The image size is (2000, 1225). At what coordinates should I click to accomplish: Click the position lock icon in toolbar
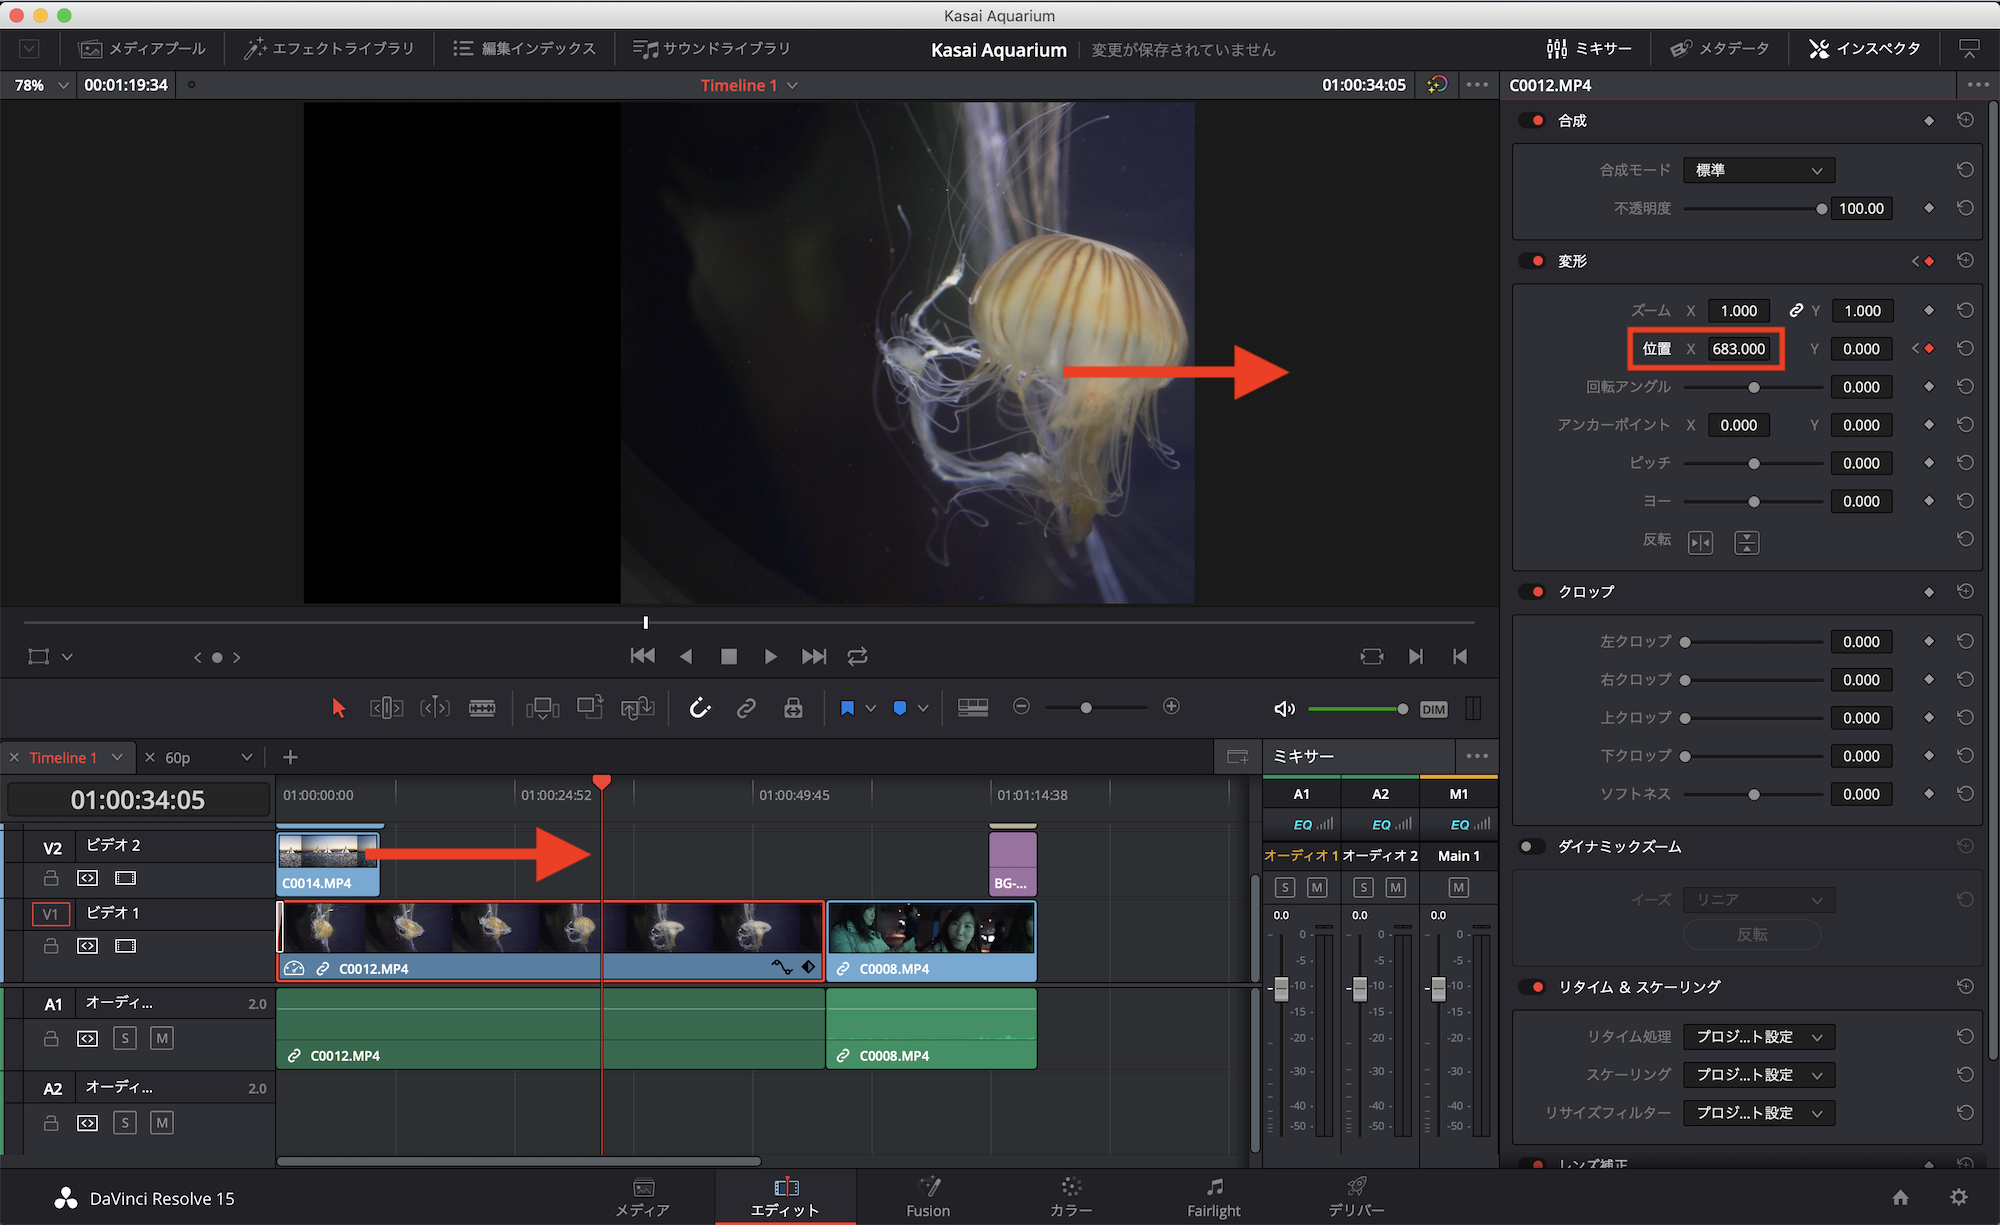tap(793, 708)
